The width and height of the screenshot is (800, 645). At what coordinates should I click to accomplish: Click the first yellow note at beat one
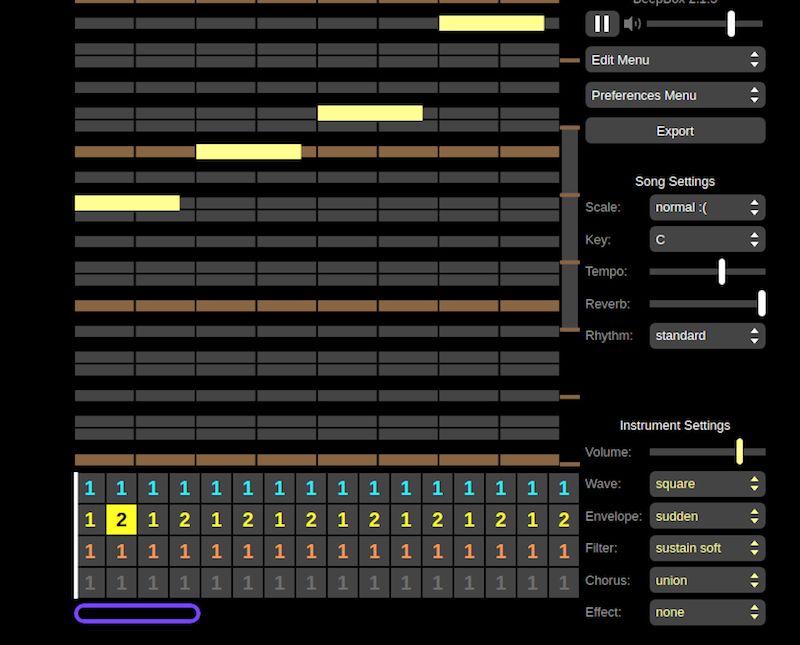tap(127, 203)
